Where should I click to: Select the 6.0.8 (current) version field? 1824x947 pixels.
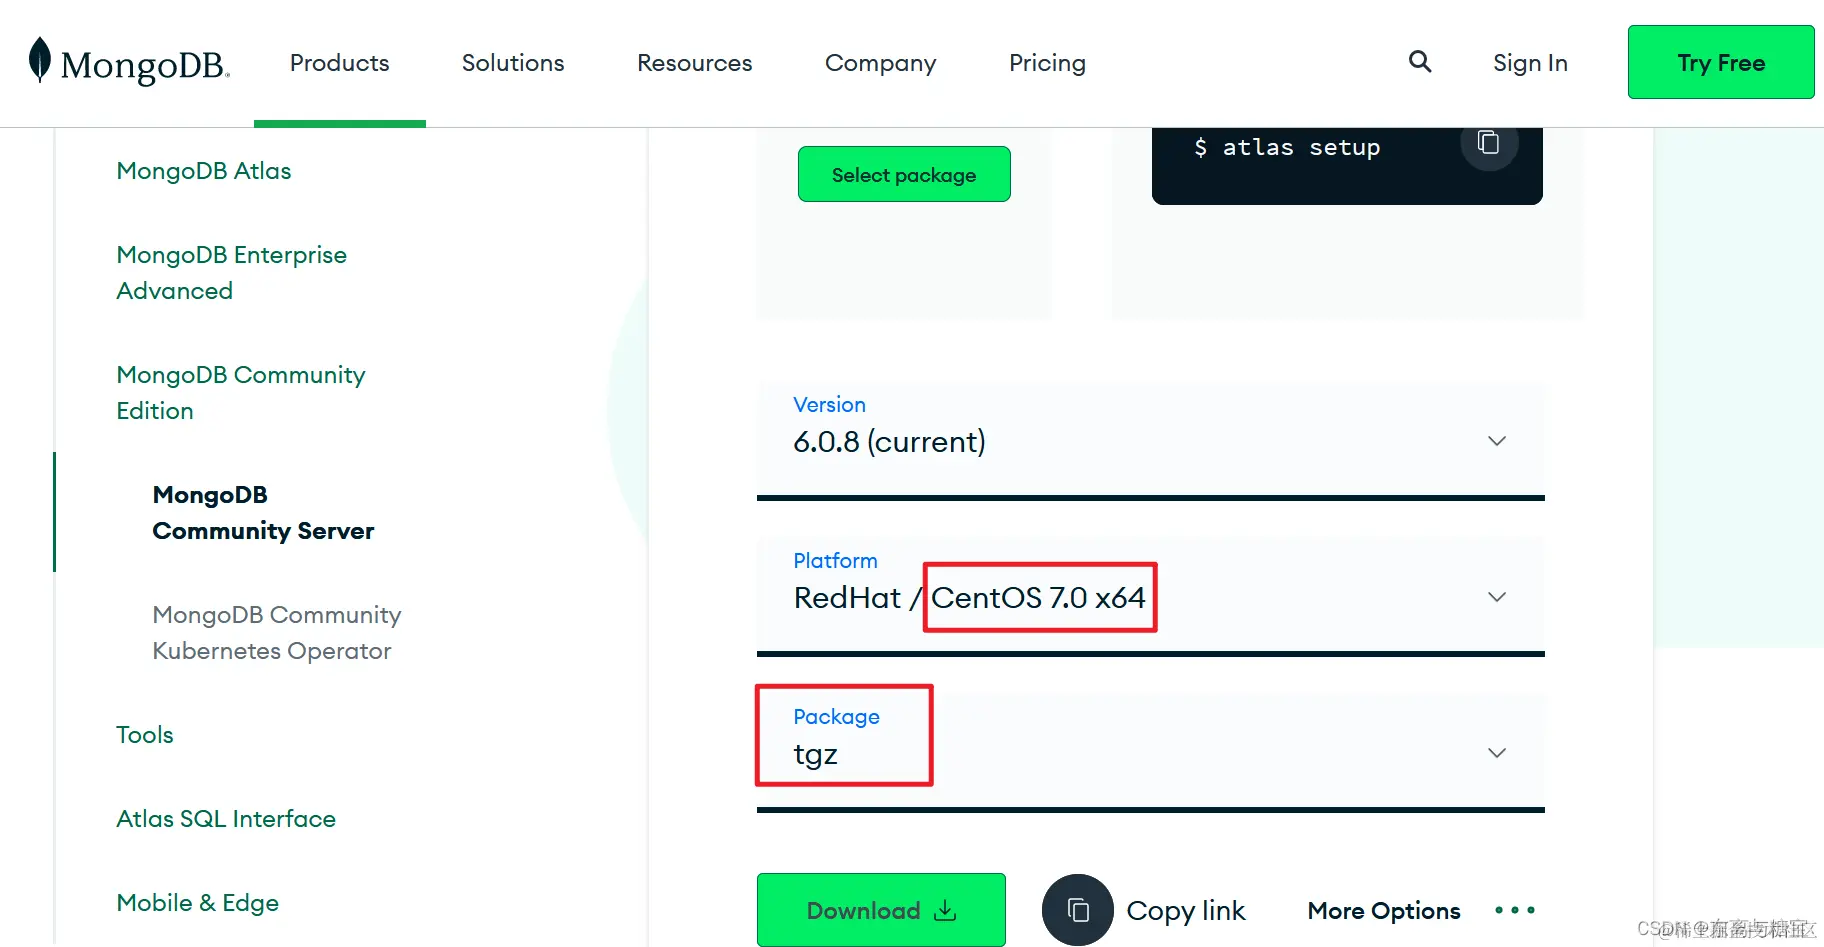1151,440
